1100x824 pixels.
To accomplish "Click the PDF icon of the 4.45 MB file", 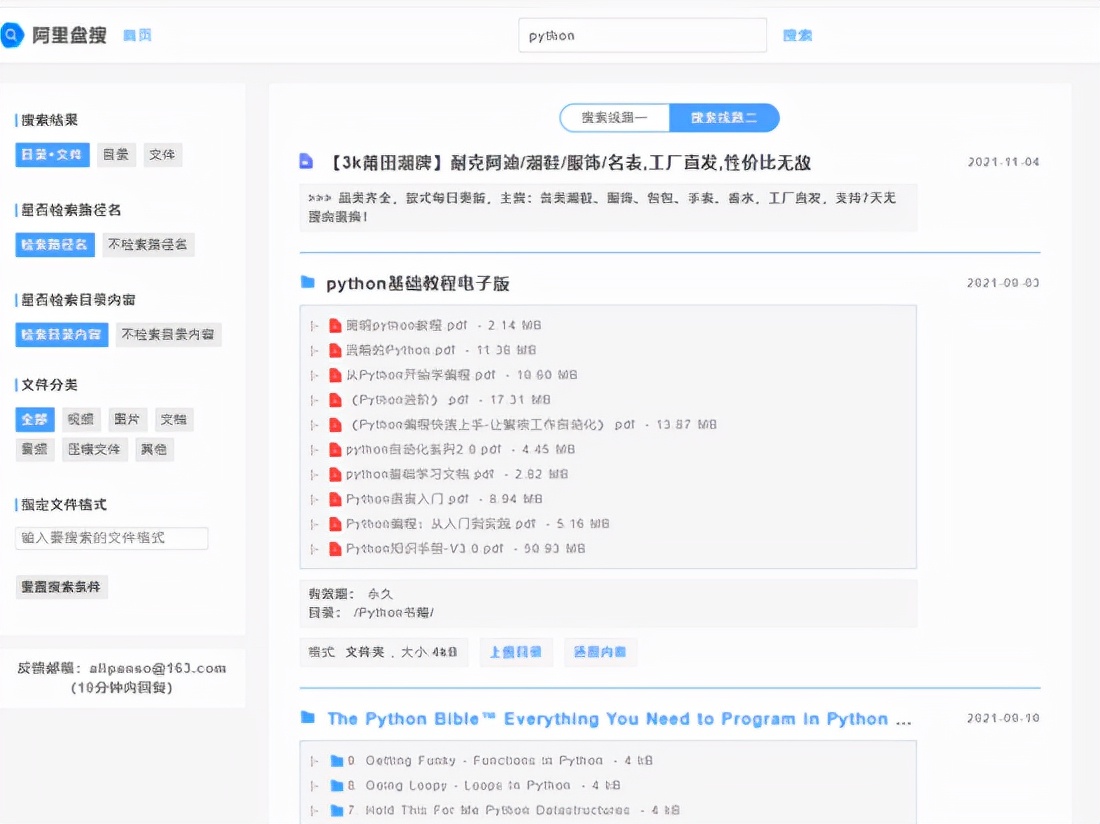I will tap(335, 450).
